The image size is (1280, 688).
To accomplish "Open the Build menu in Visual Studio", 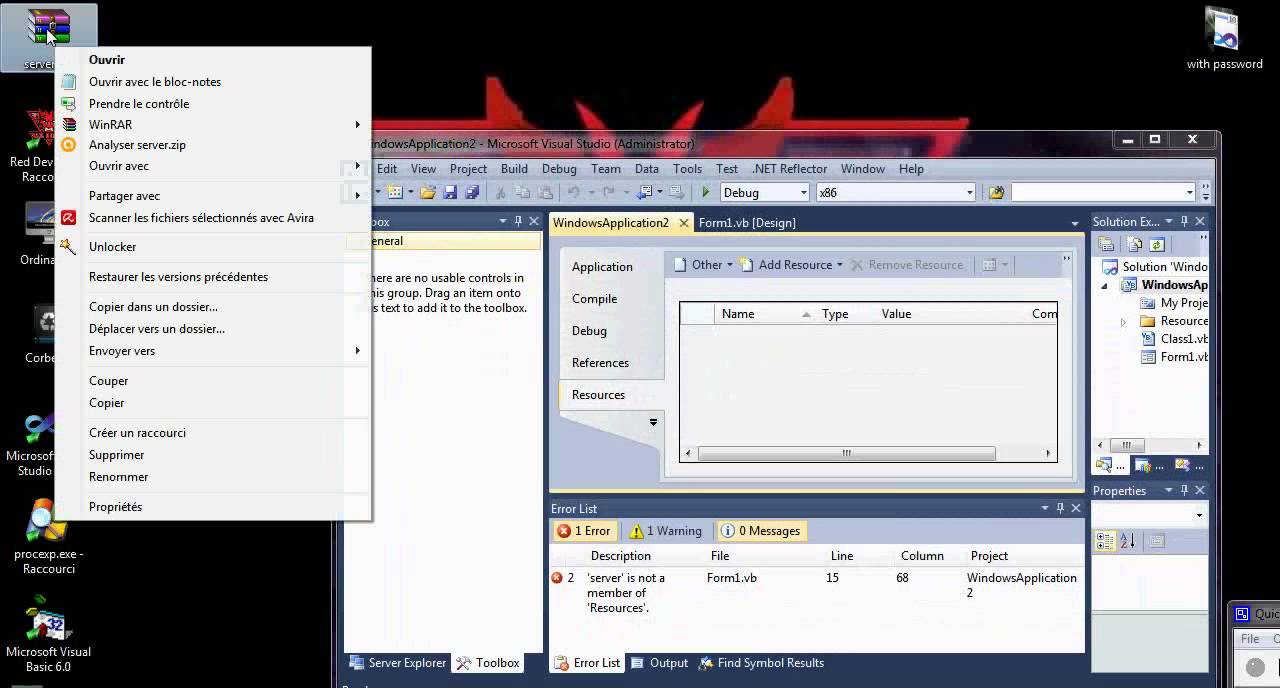I will click(514, 169).
